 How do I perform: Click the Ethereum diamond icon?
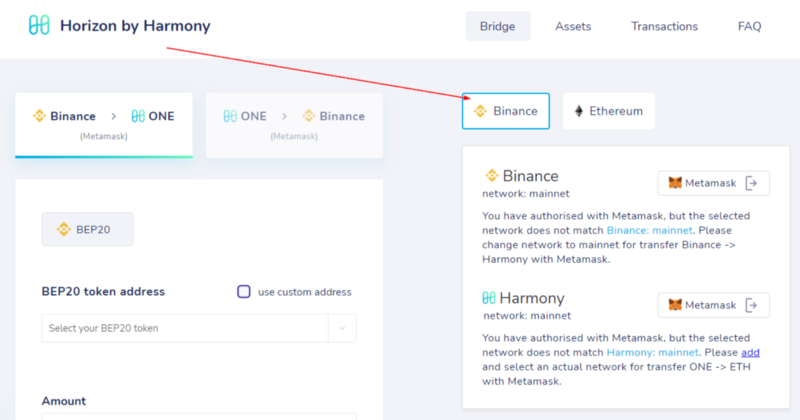click(x=578, y=111)
